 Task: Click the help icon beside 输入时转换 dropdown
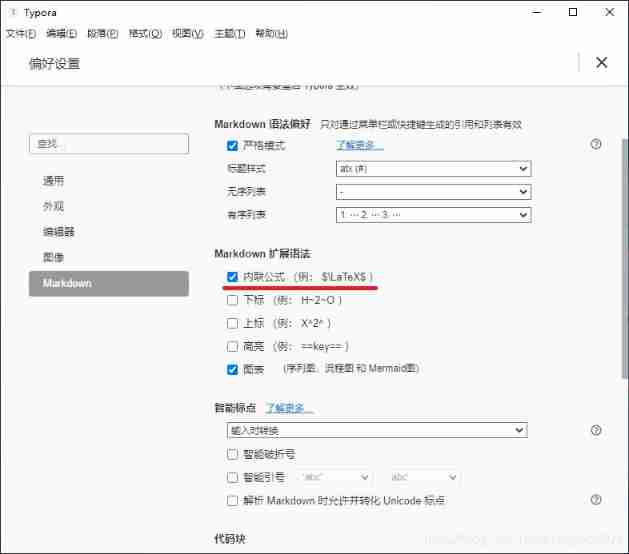click(596, 430)
